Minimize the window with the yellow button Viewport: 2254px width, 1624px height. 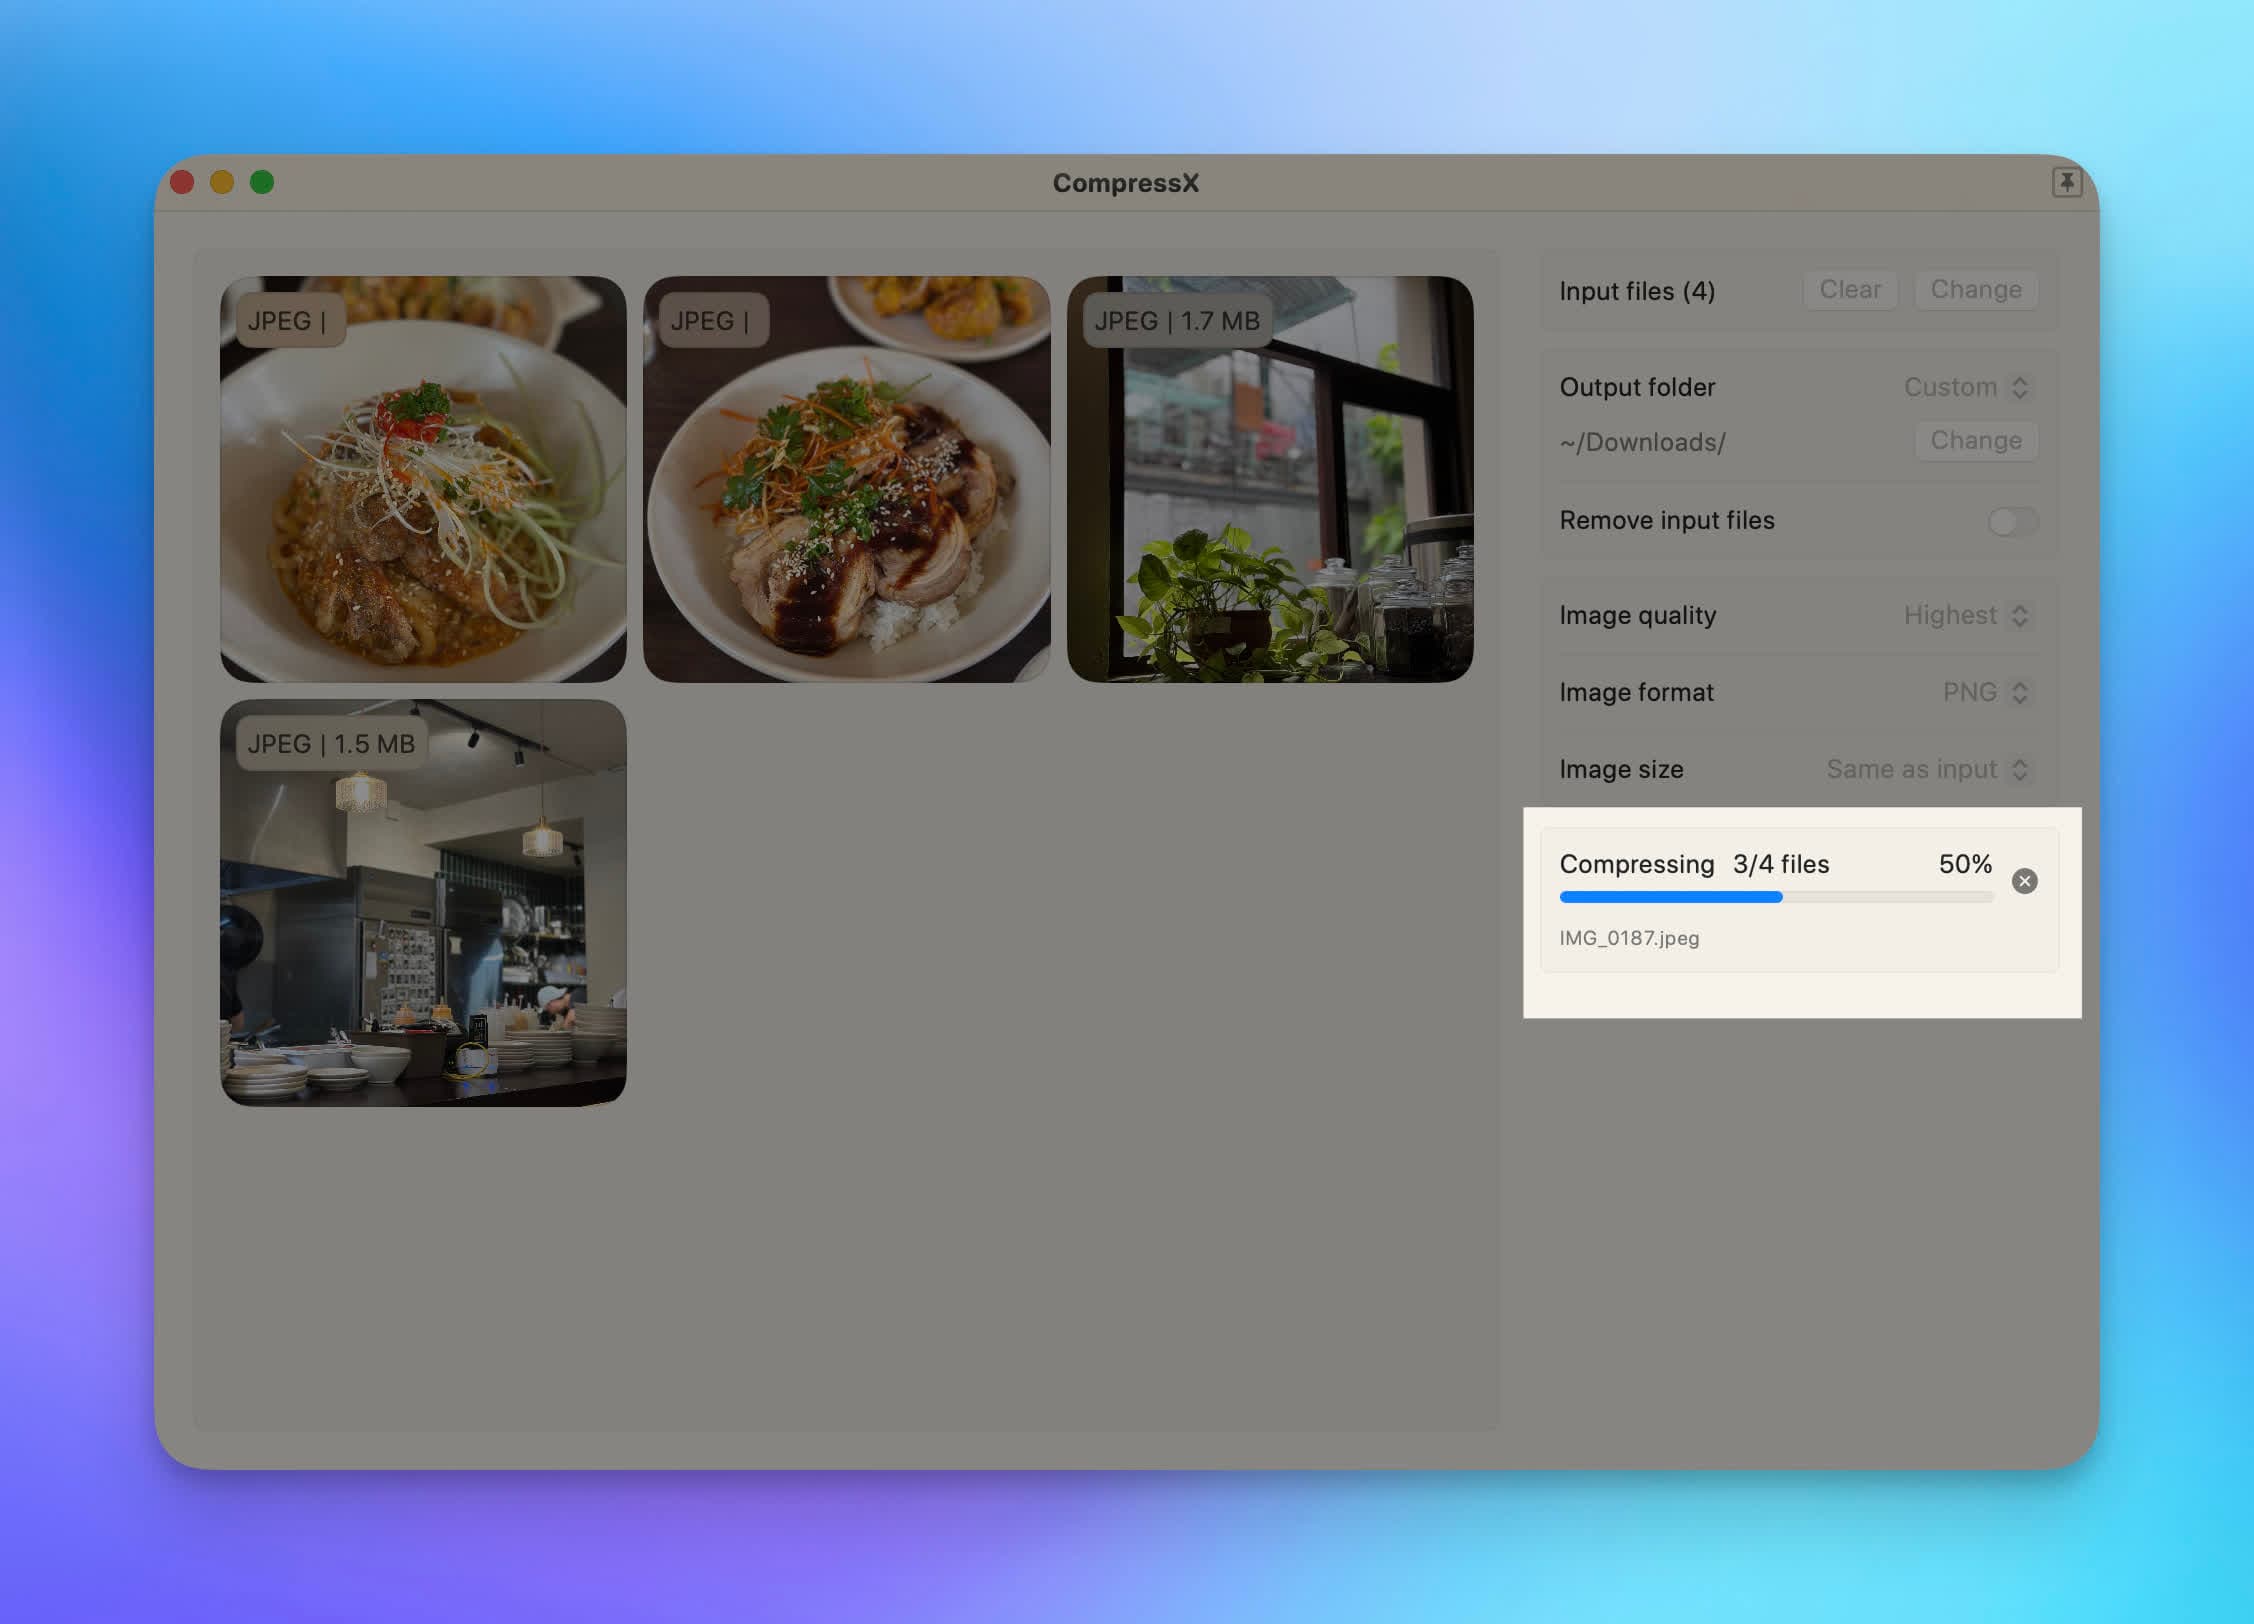(x=222, y=182)
